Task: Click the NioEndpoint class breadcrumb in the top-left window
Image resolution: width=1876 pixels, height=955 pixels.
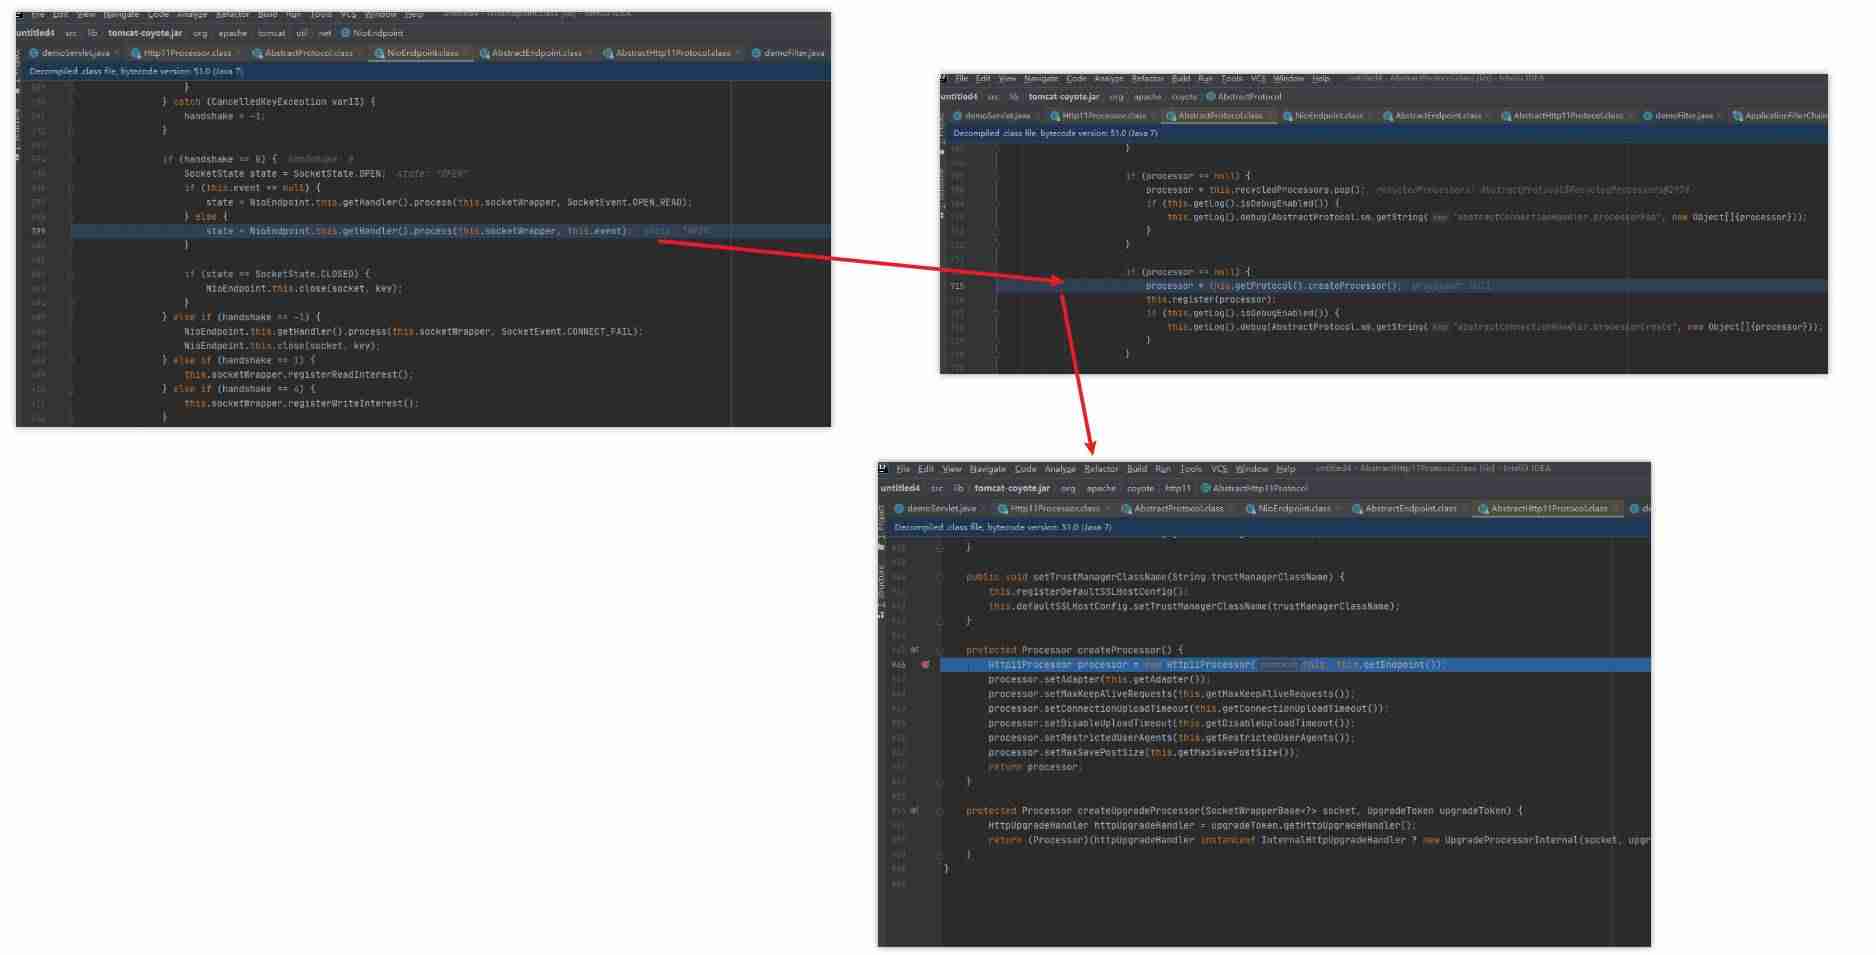Action: pos(378,33)
